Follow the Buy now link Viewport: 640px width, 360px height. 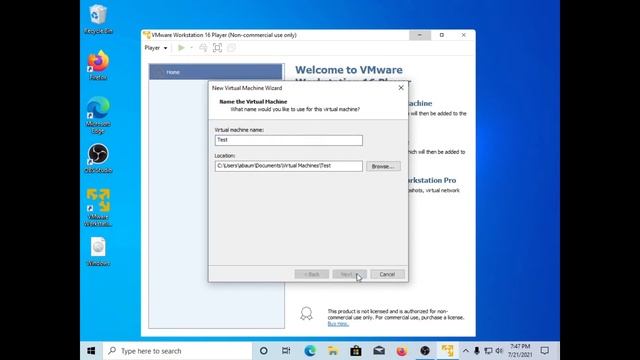tap(338, 324)
